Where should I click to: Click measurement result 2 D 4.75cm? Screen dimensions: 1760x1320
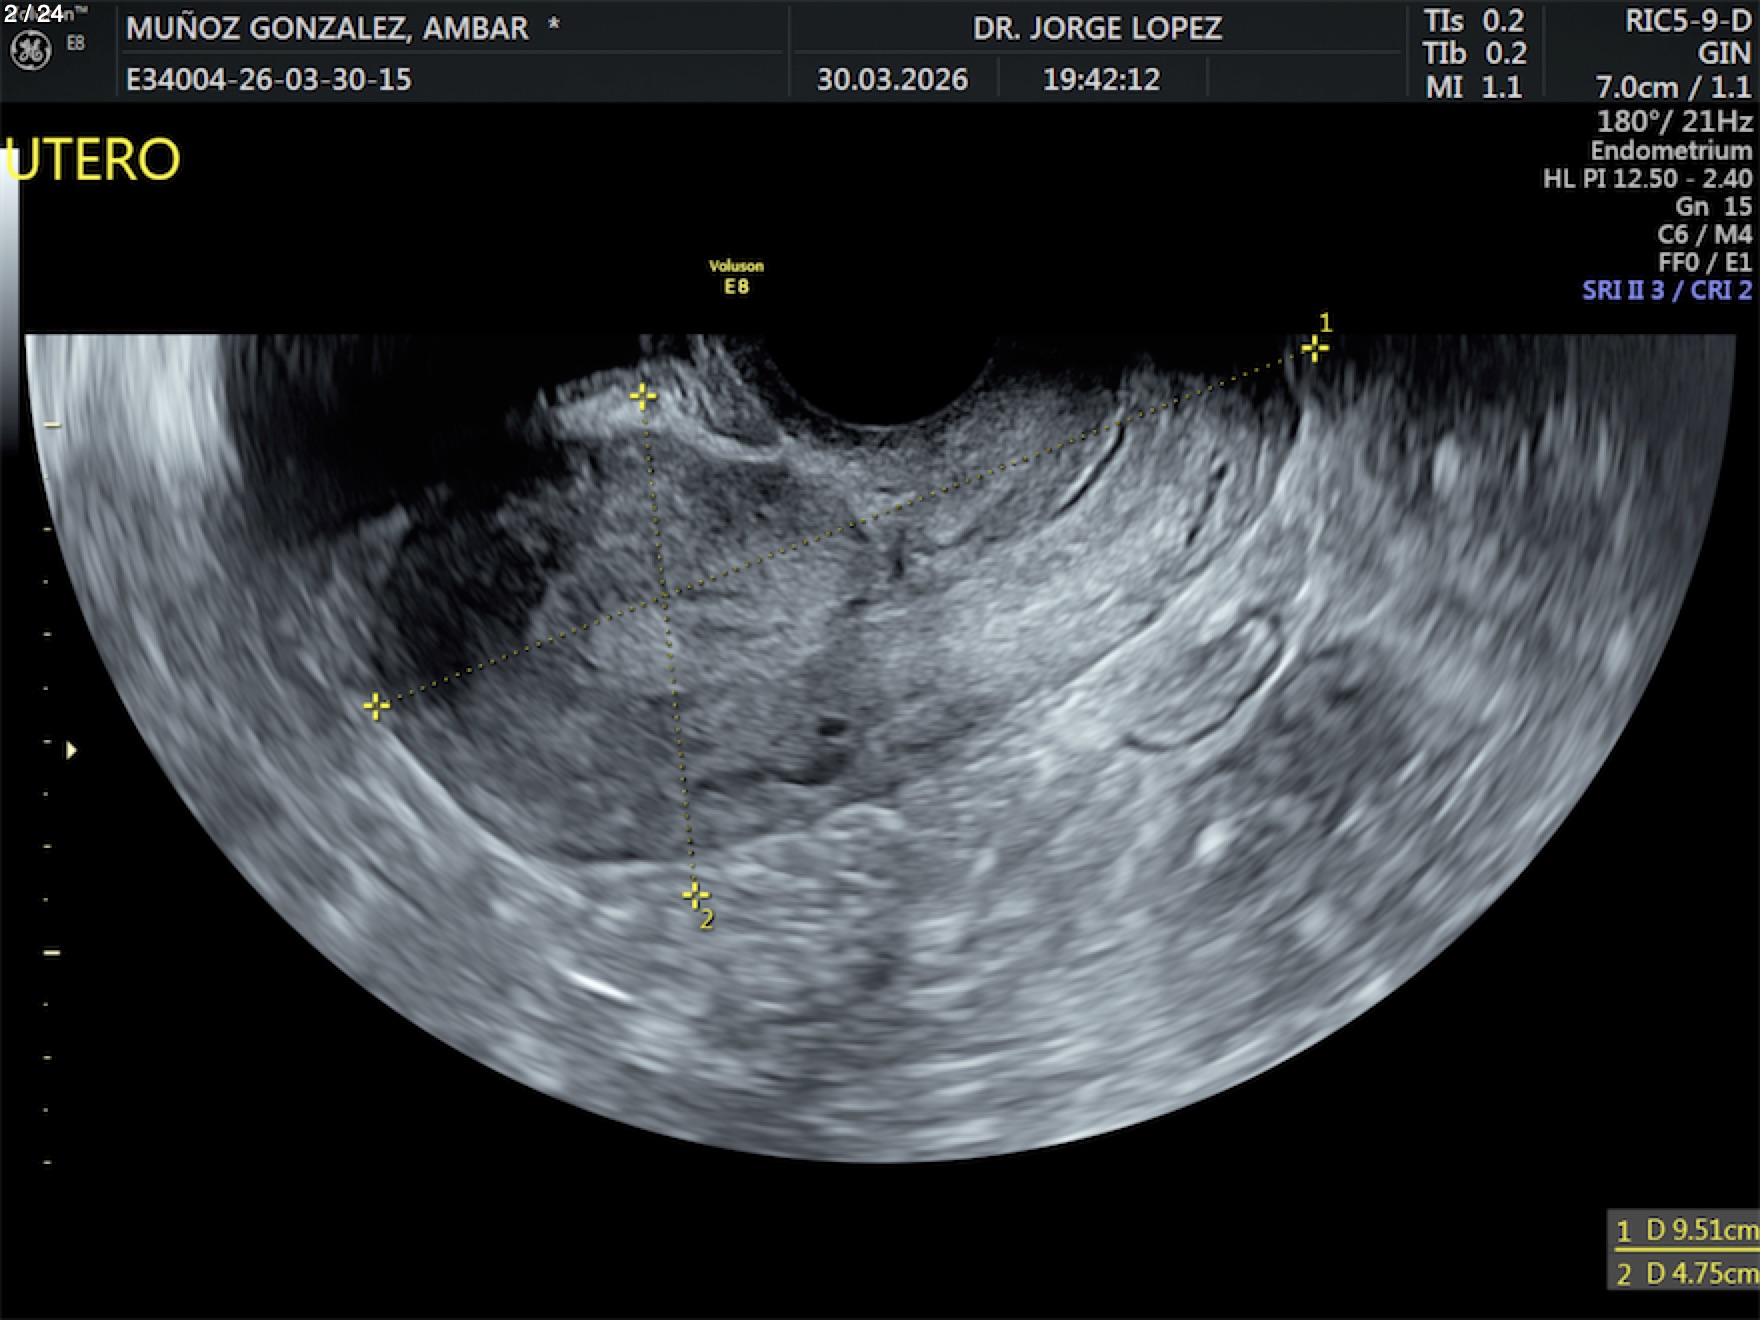coord(1685,1273)
